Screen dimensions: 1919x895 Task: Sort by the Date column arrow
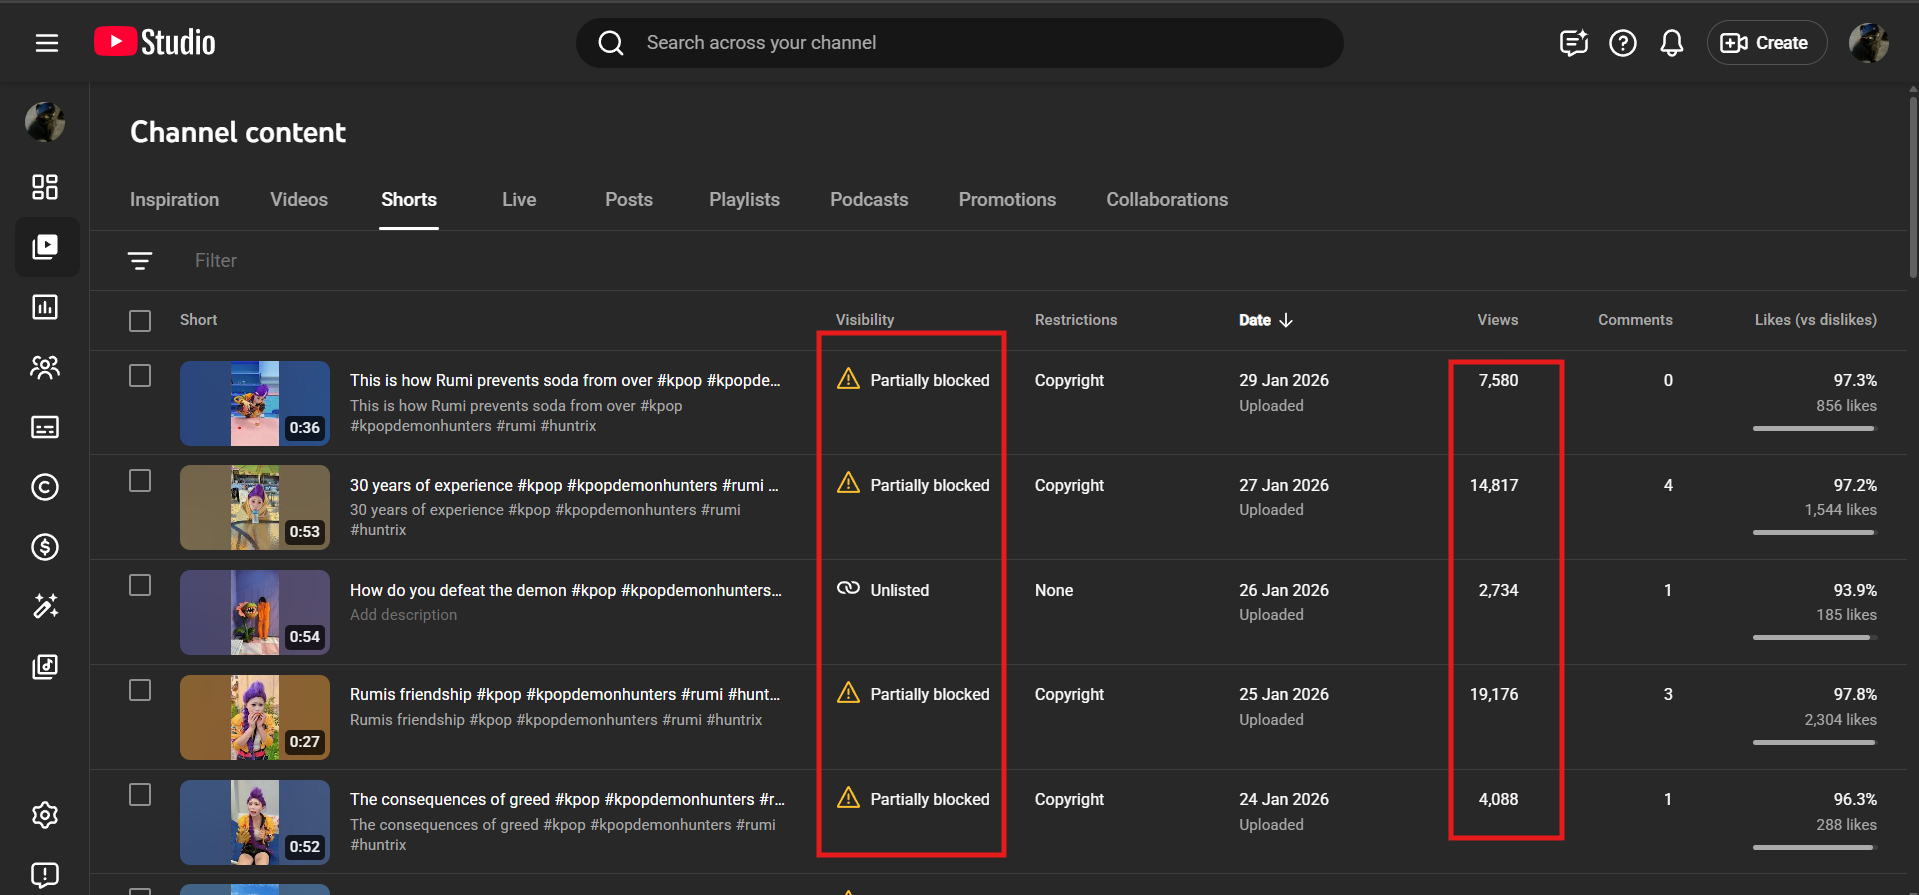point(1286,320)
